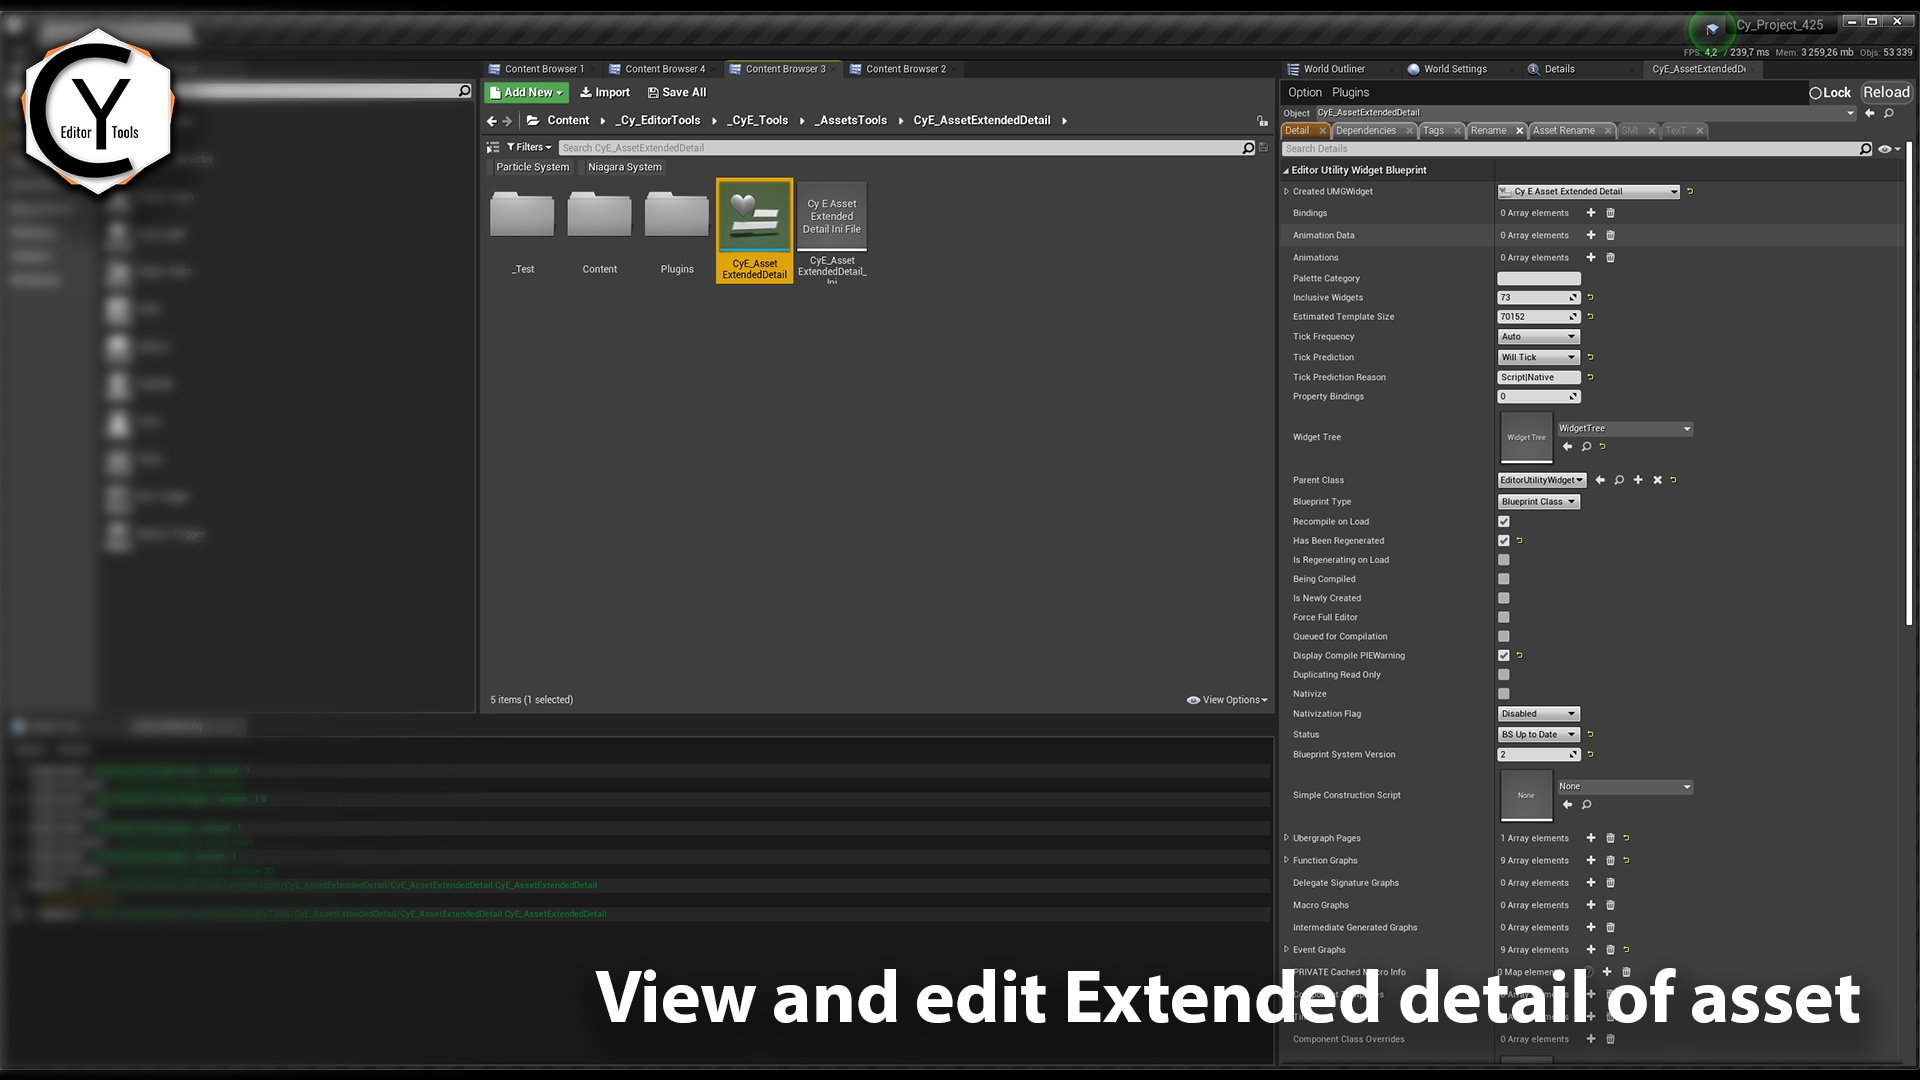The width and height of the screenshot is (1920, 1080).
Task: Open the Plugins menu in the detail panel
Action: pyautogui.click(x=1351, y=92)
